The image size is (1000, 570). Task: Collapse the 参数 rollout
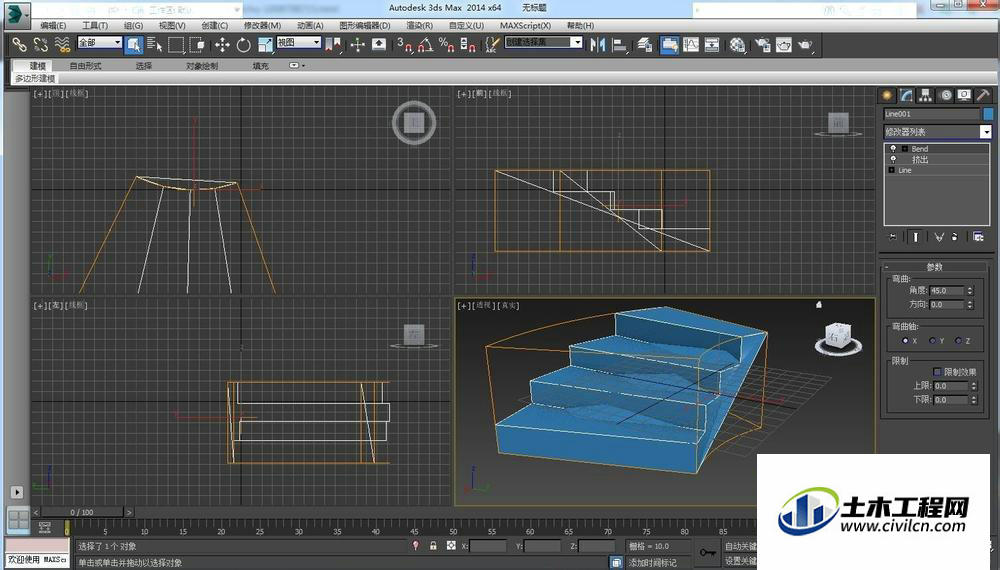click(x=934, y=267)
